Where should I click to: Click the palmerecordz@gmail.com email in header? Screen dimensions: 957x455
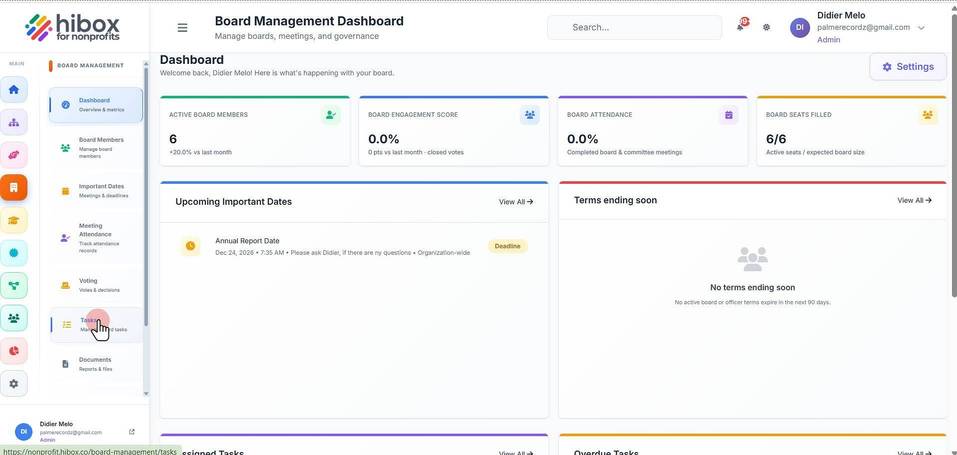863,27
